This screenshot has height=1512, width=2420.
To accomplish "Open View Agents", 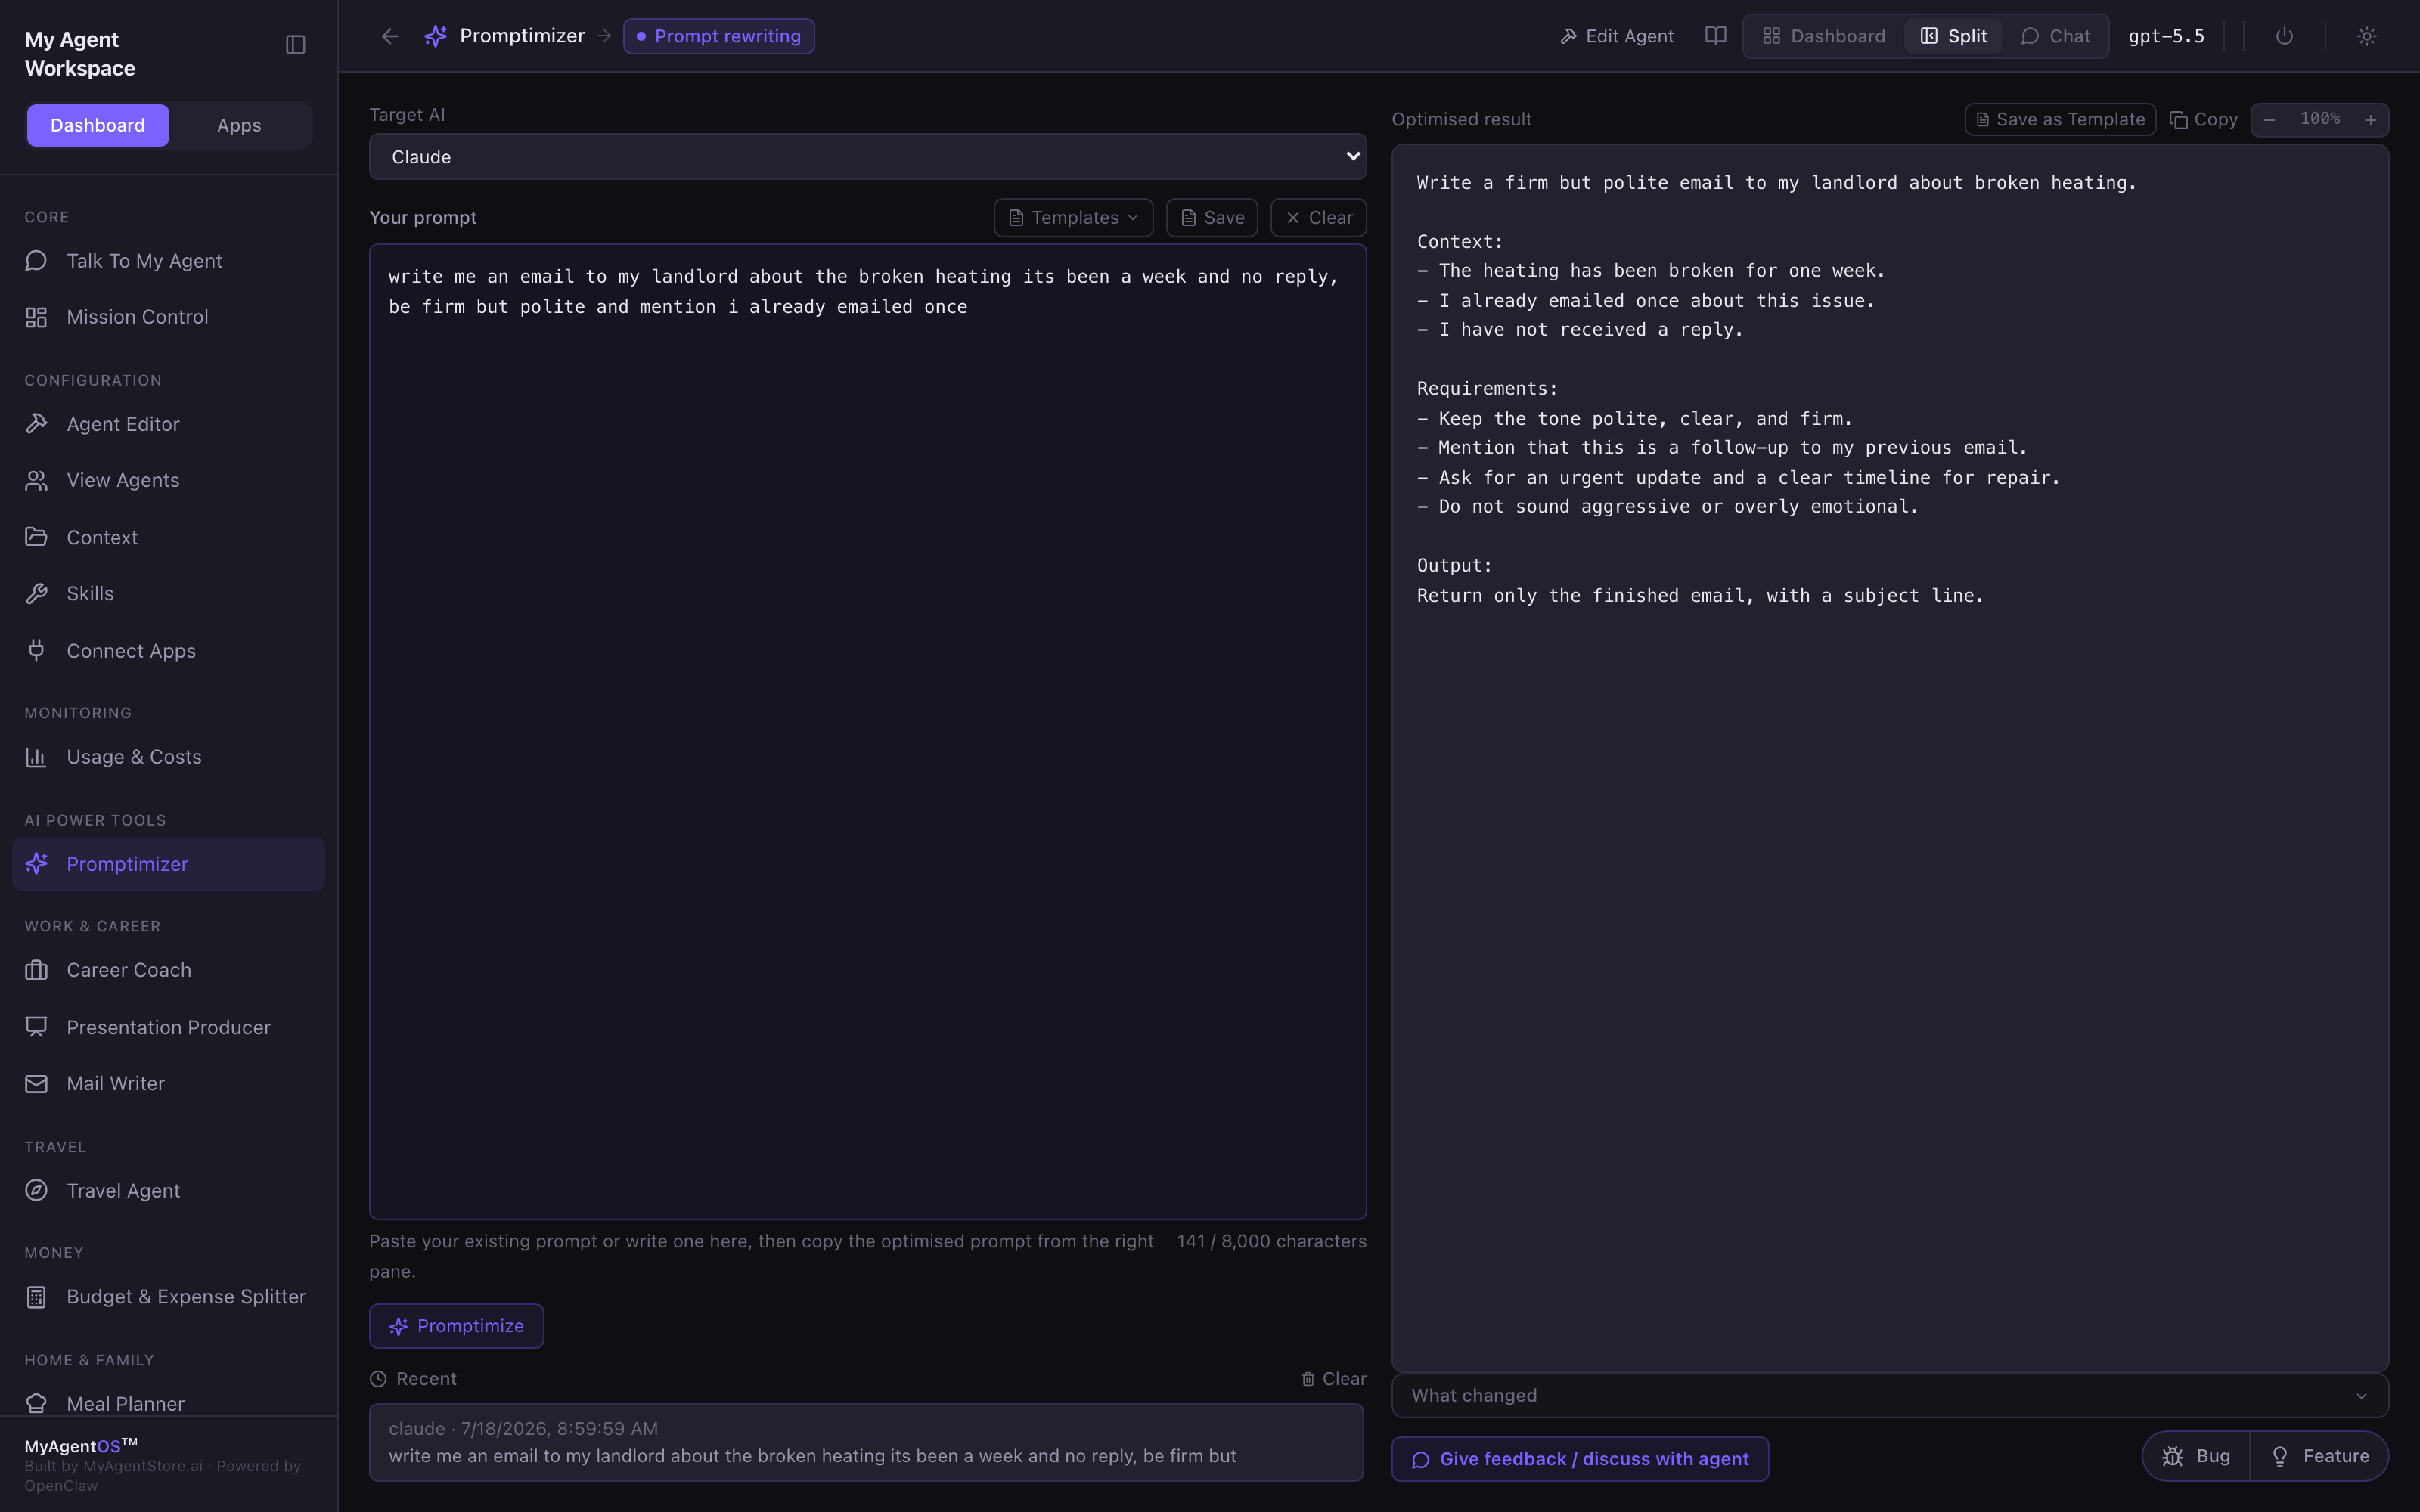I will coord(168,480).
